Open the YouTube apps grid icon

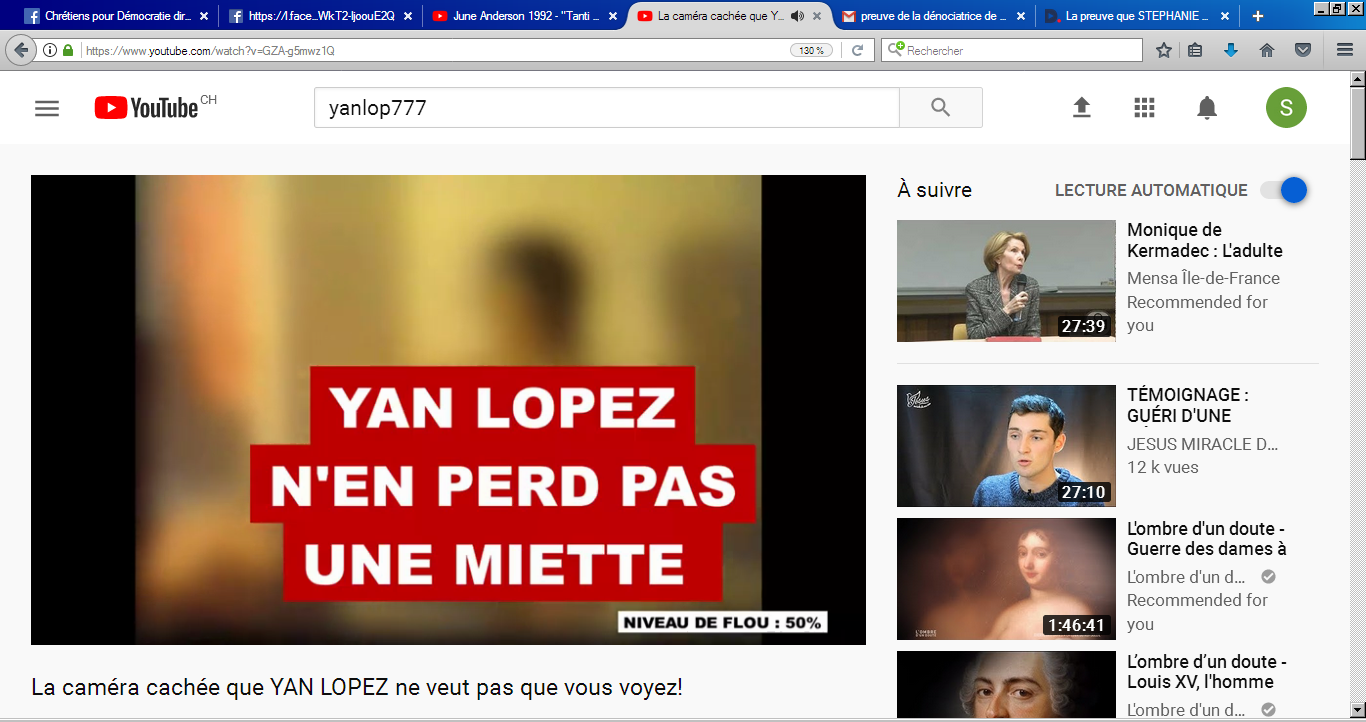click(x=1144, y=108)
